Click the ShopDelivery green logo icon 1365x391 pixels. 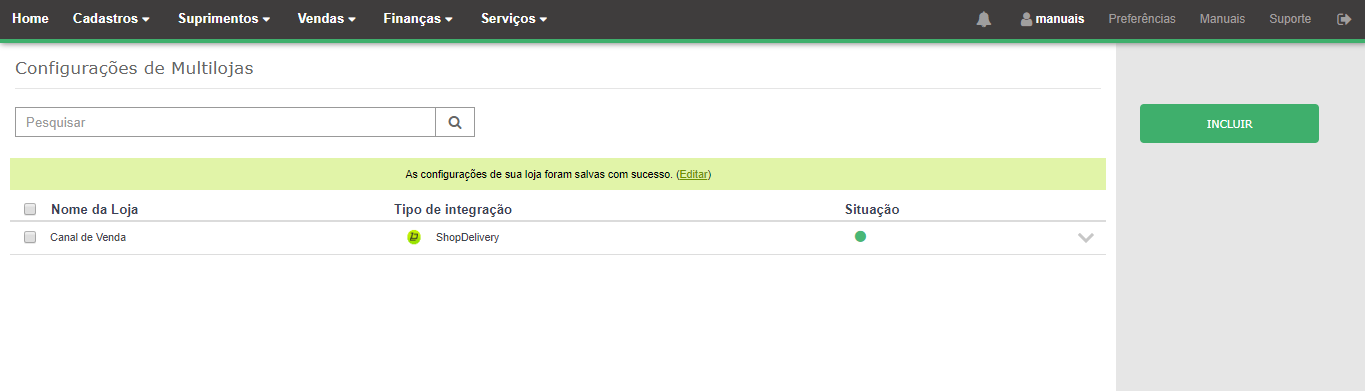pos(414,237)
